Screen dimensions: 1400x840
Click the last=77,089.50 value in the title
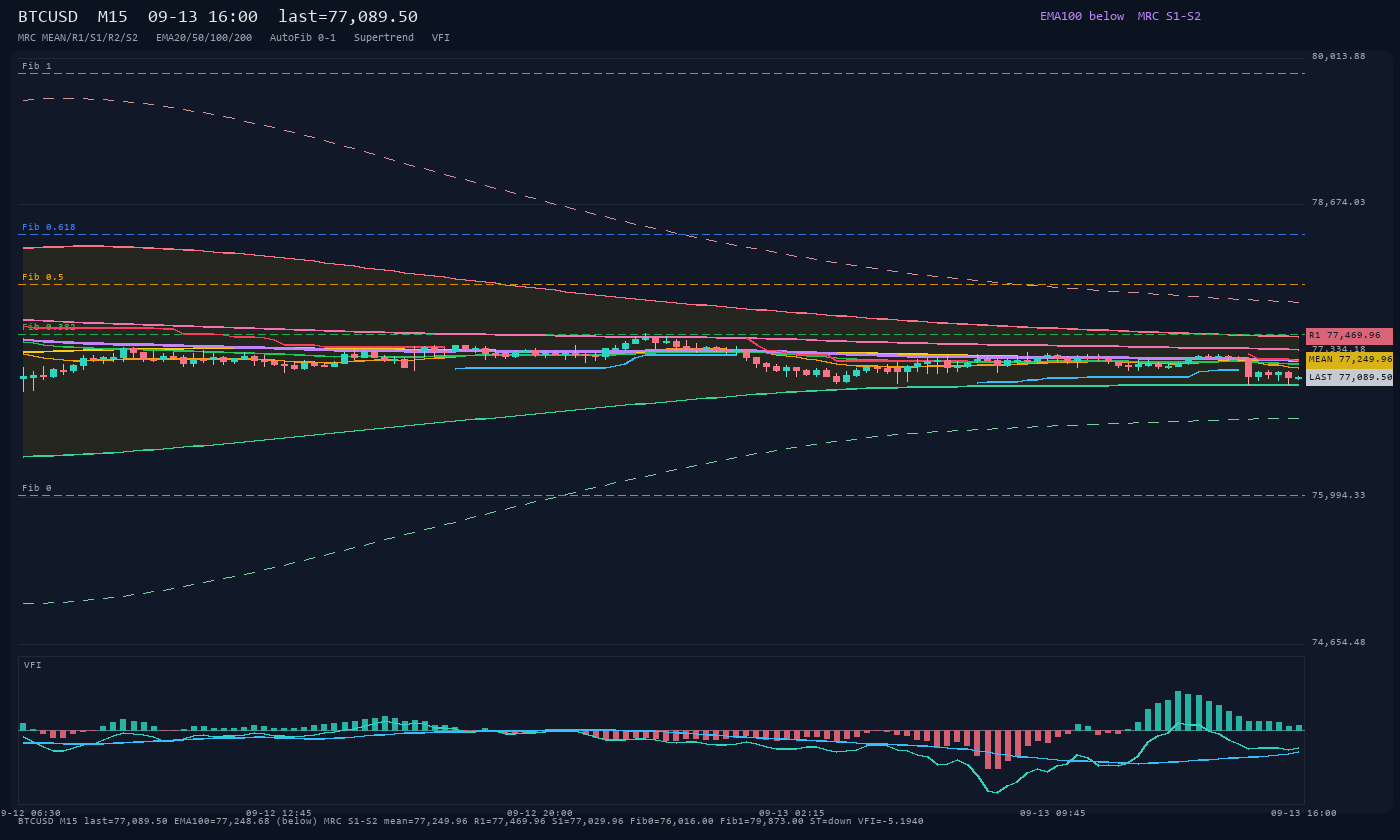[348, 16]
